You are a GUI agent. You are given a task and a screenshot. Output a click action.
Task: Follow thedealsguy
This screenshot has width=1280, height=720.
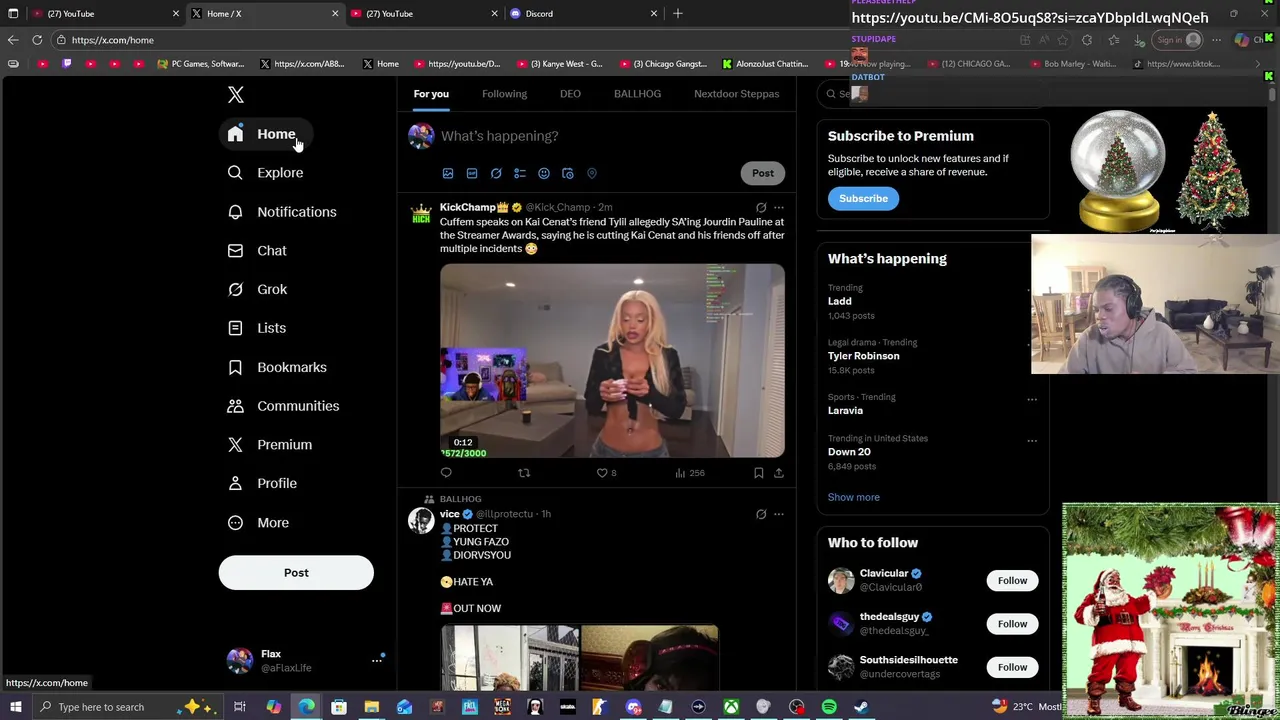coord(1012,624)
